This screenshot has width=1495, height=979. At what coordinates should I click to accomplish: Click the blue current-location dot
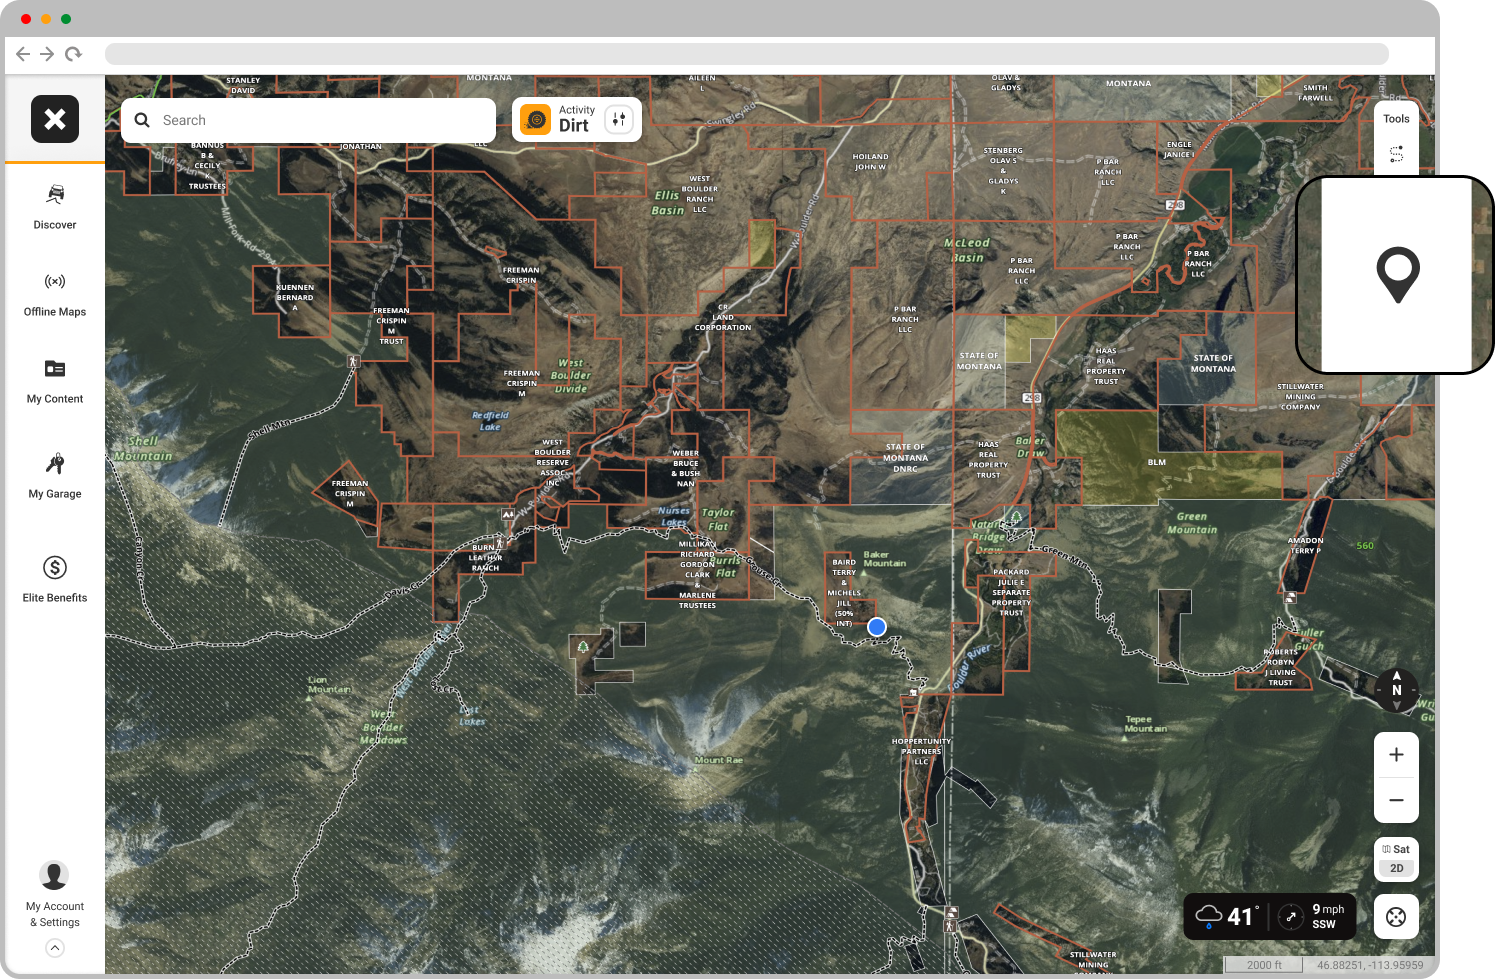click(x=877, y=627)
